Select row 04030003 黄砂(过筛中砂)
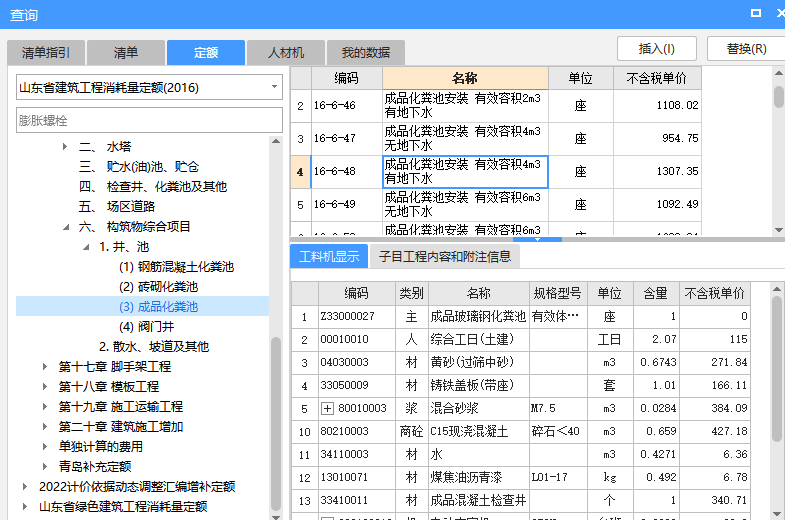This screenshot has width=785, height=520. tap(521, 362)
